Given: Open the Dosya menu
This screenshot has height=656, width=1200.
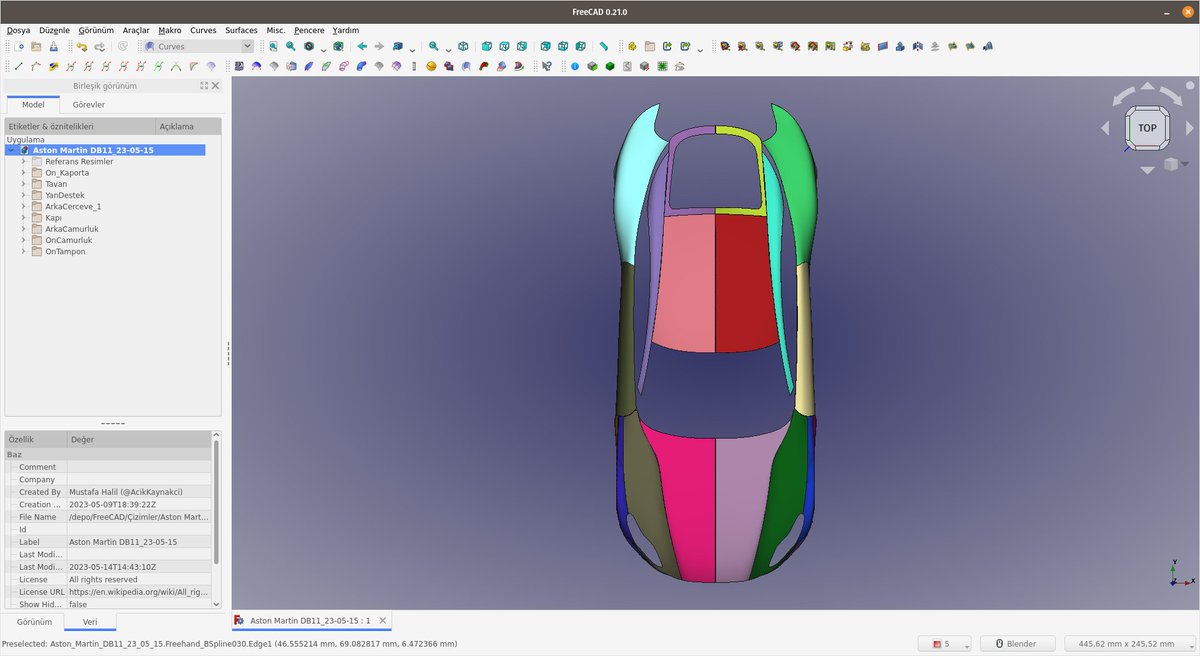Looking at the screenshot, I should [18, 30].
